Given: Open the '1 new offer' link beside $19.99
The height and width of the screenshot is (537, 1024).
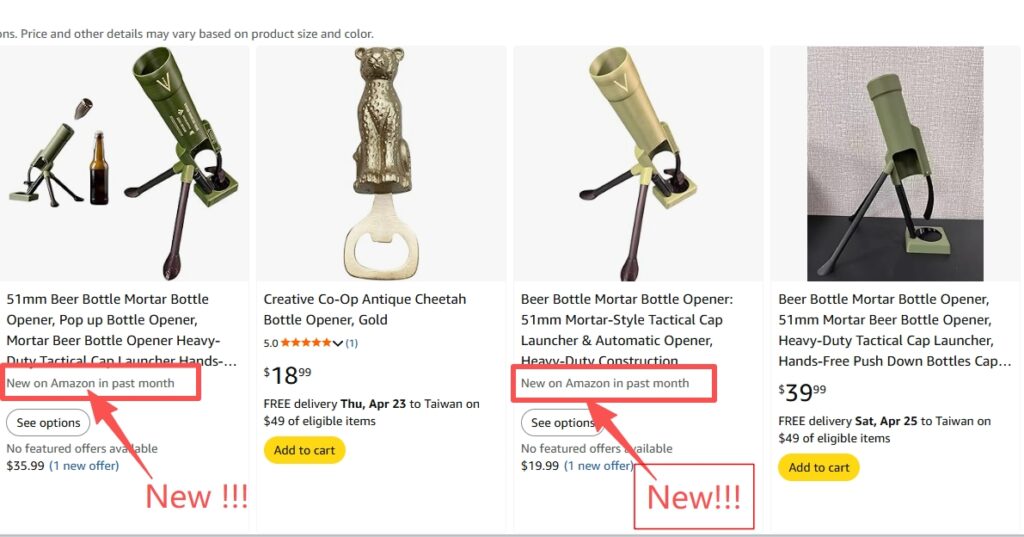Looking at the screenshot, I should pos(598,466).
